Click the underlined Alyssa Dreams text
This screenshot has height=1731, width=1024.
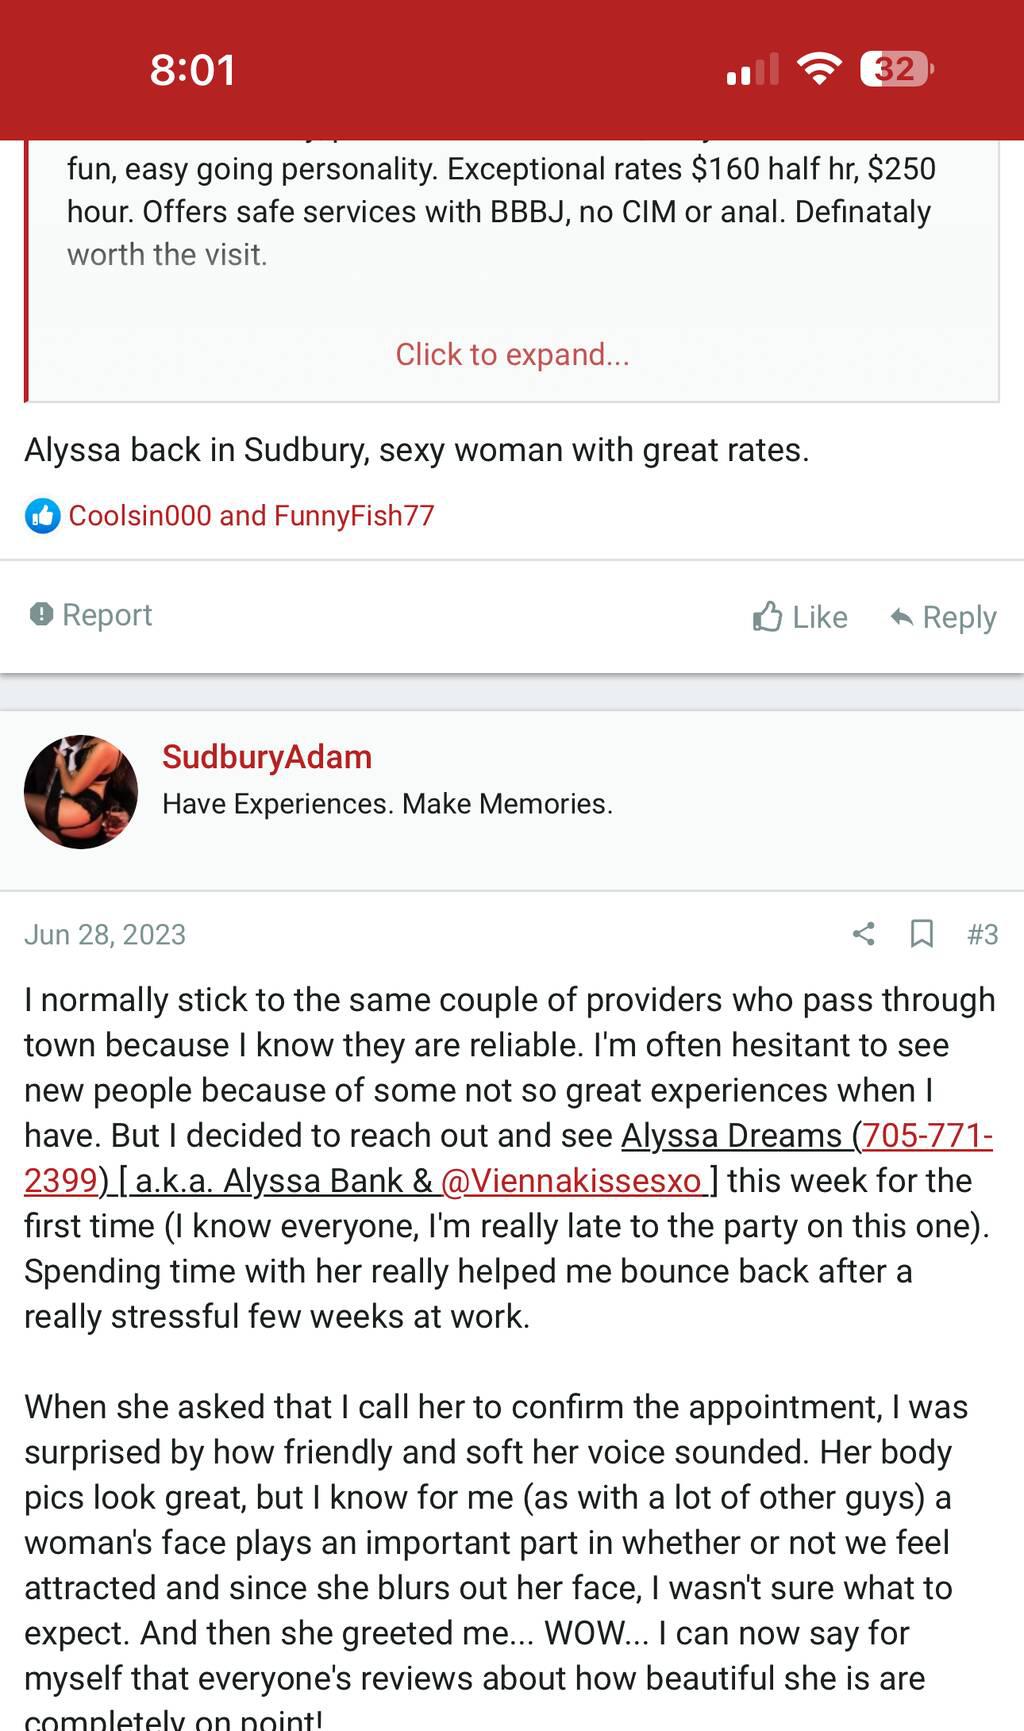(x=731, y=1136)
